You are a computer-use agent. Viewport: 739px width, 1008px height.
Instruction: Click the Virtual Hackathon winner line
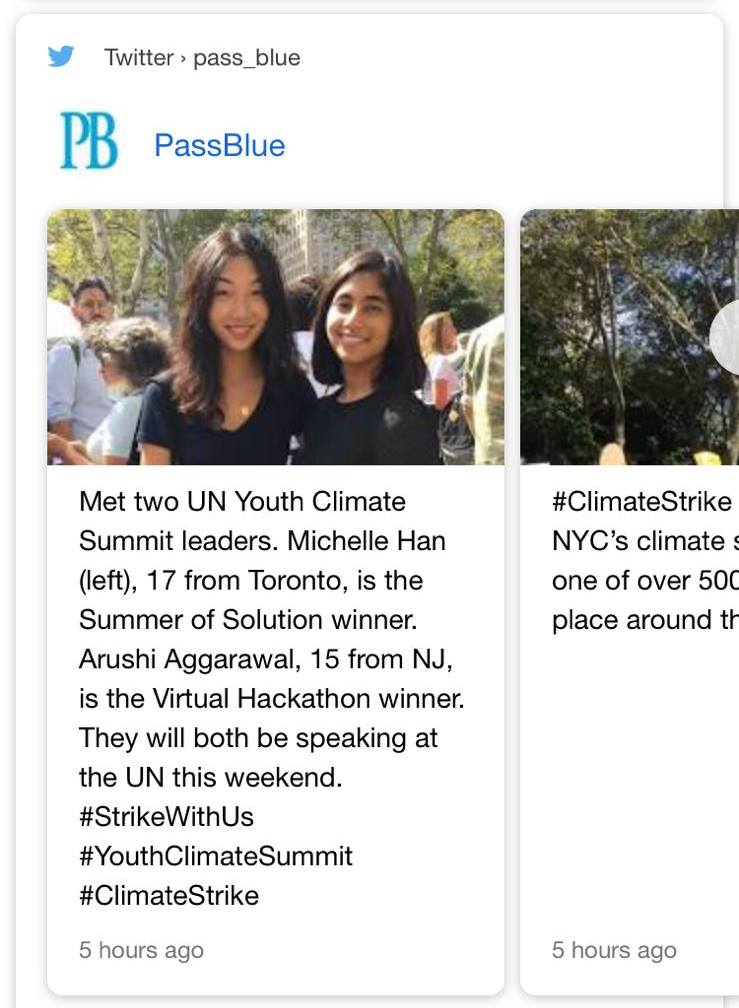[271, 698]
